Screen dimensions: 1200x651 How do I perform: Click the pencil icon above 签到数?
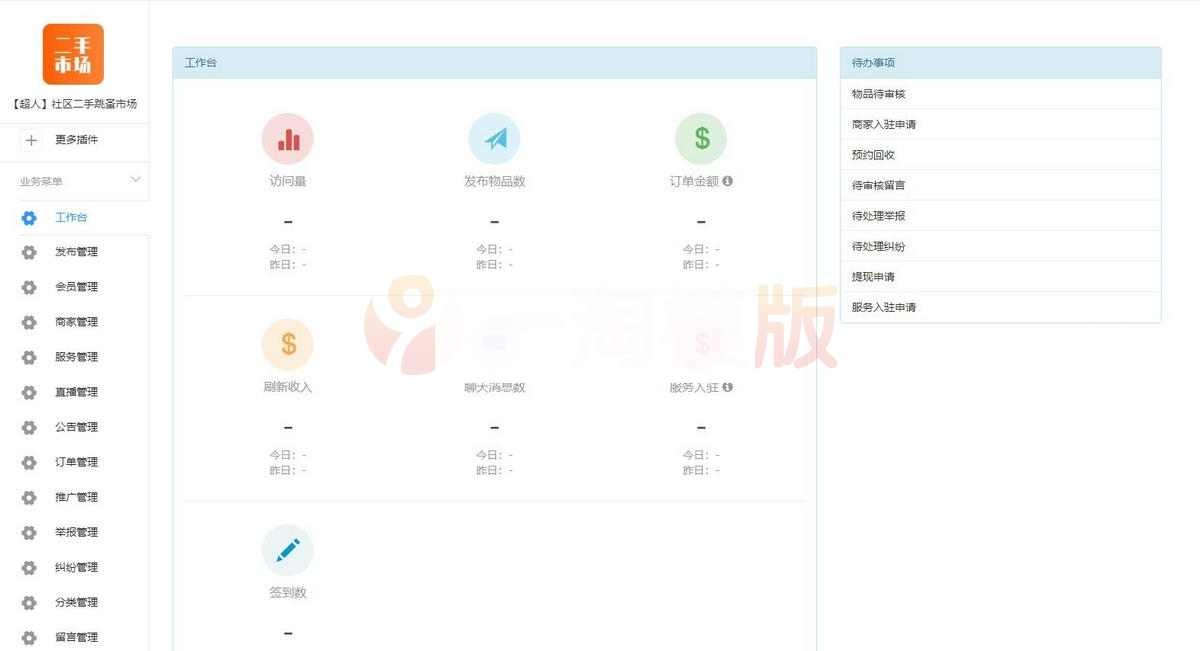(288, 549)
